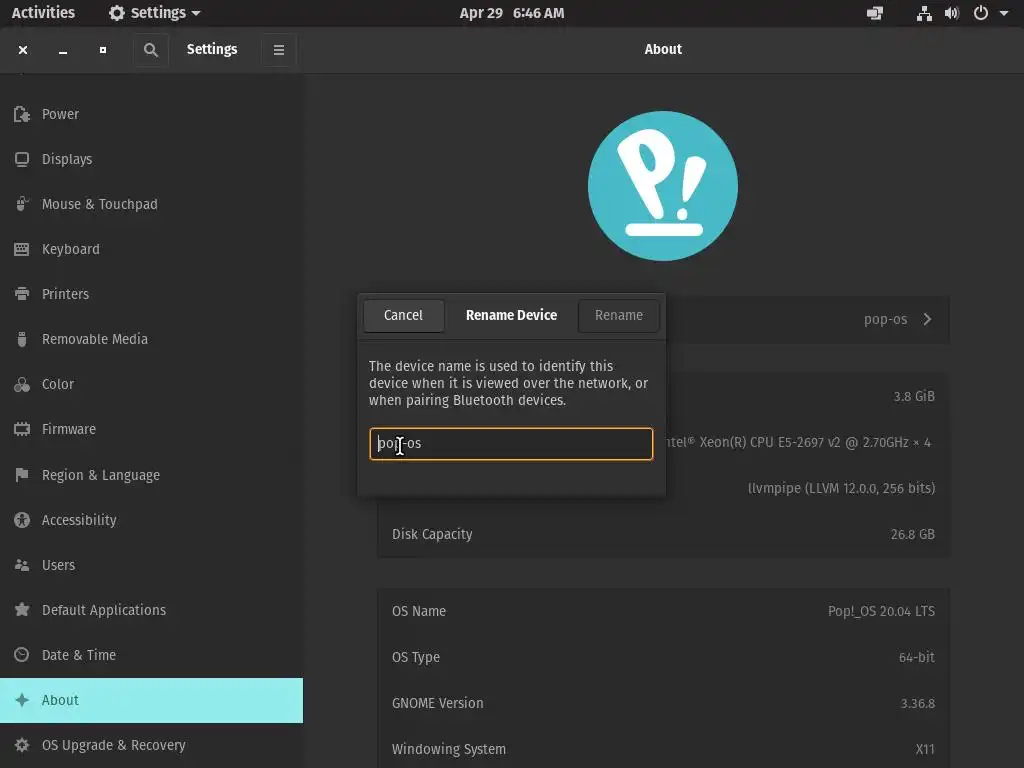Select Users in the settings sidebar
This screenshot has width=1024, height=768.
point(152,565)
